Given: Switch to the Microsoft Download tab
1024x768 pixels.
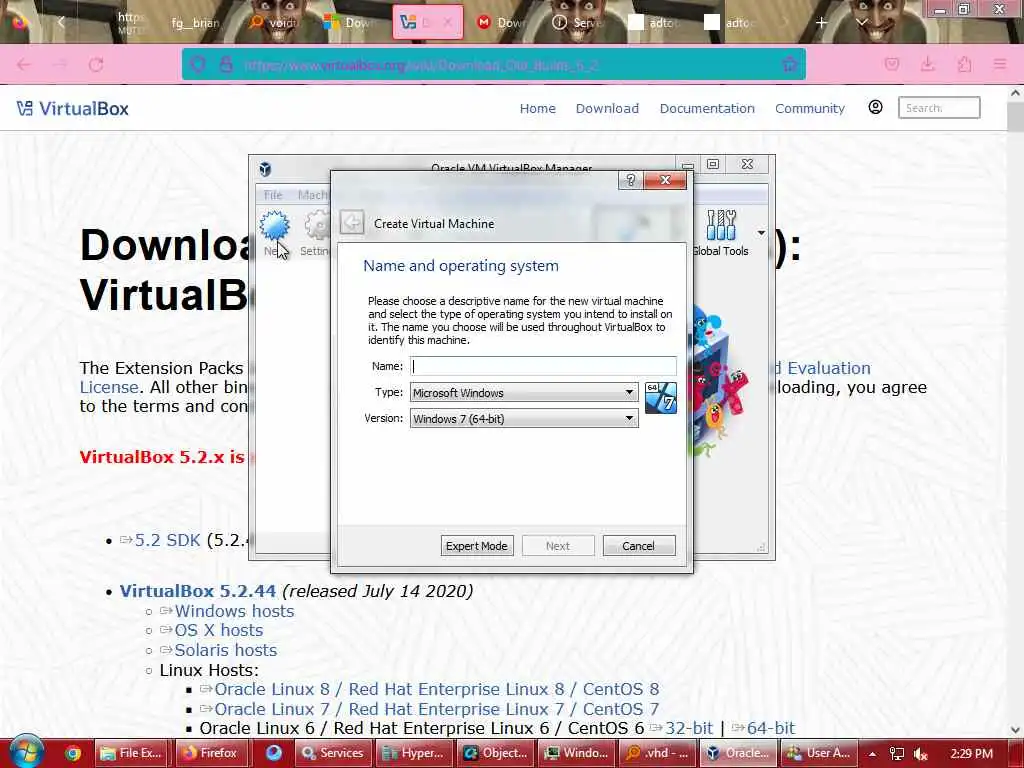Looking at the screenshot, I should [351, 23].
